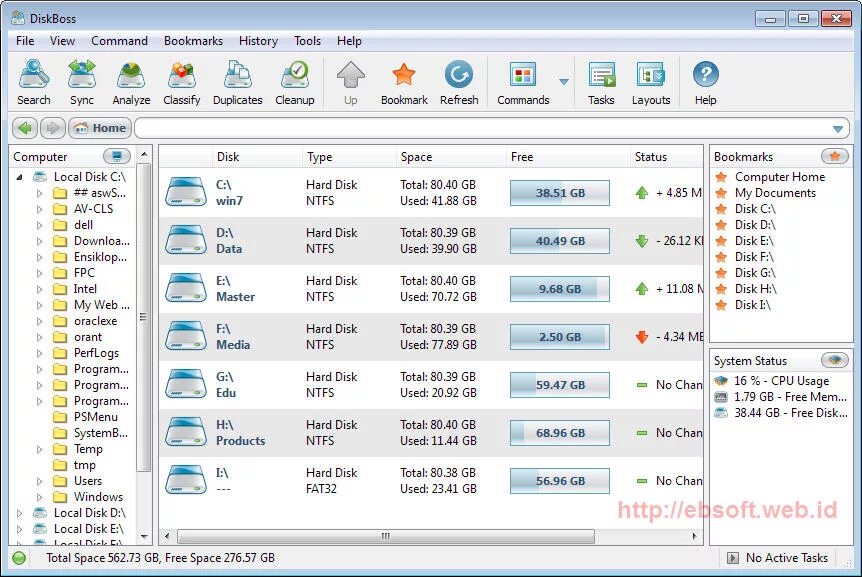Select the Temp folder
862x577 pixels.
(88, 449)
